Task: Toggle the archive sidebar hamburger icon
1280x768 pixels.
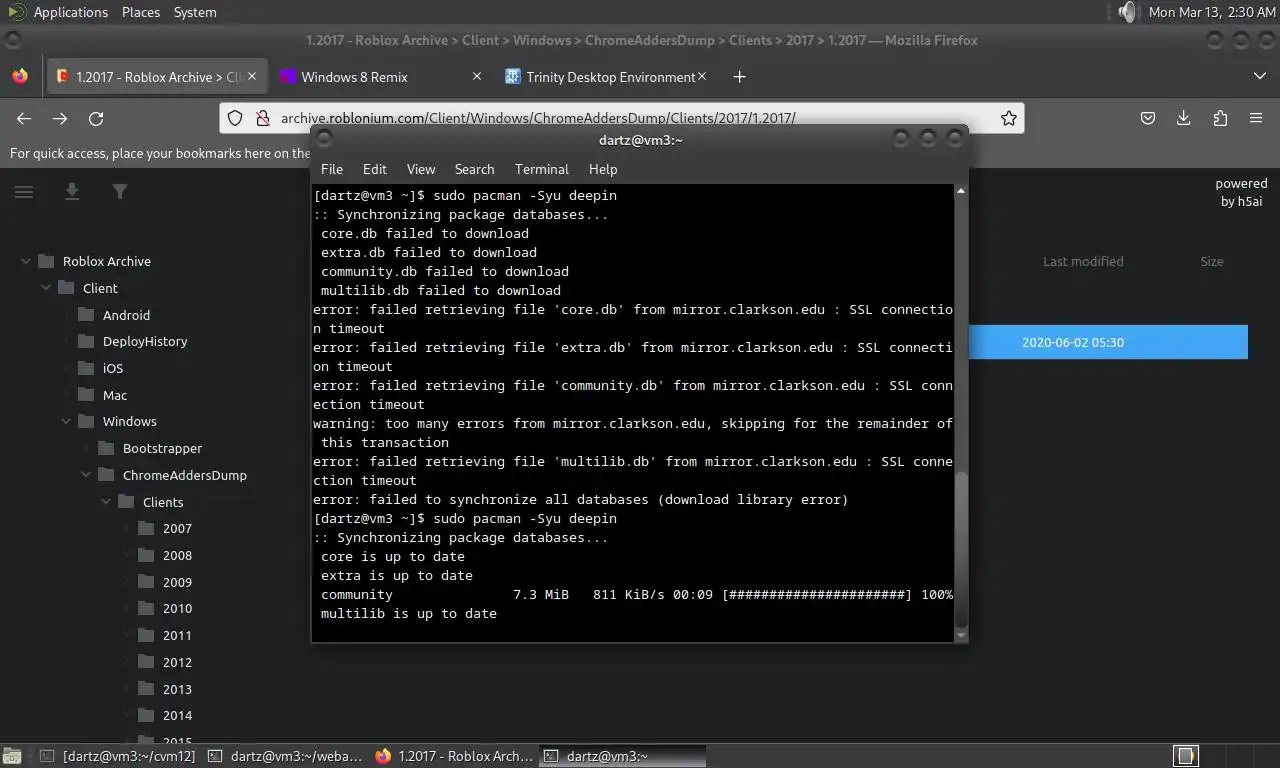Action: point(24,191)
